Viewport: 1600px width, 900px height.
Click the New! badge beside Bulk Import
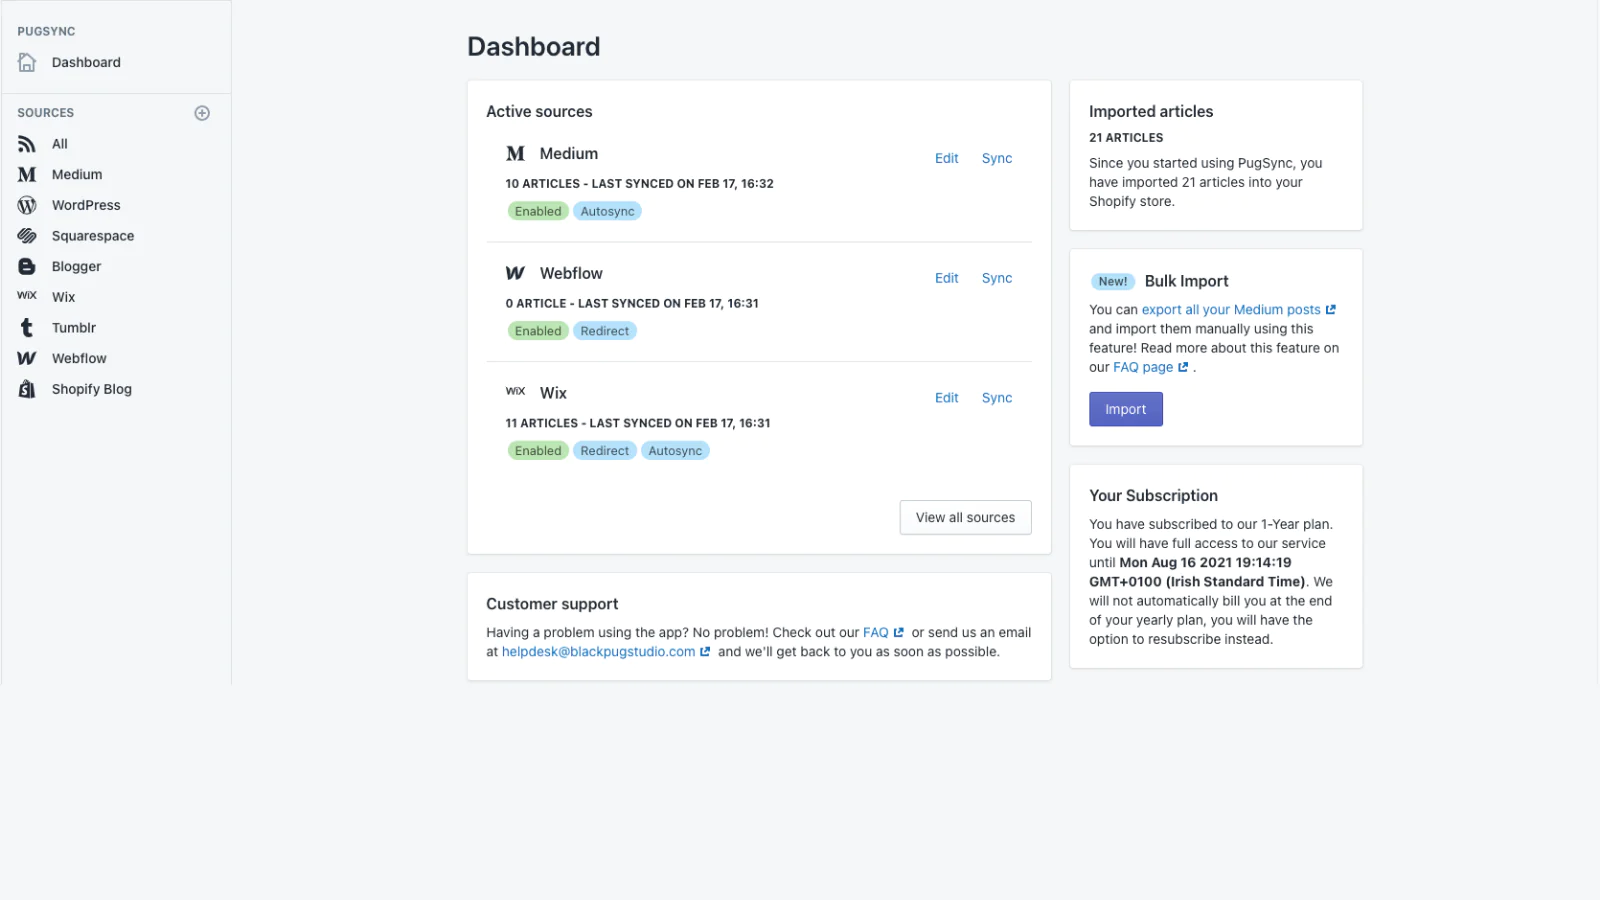pos(1113,282)
